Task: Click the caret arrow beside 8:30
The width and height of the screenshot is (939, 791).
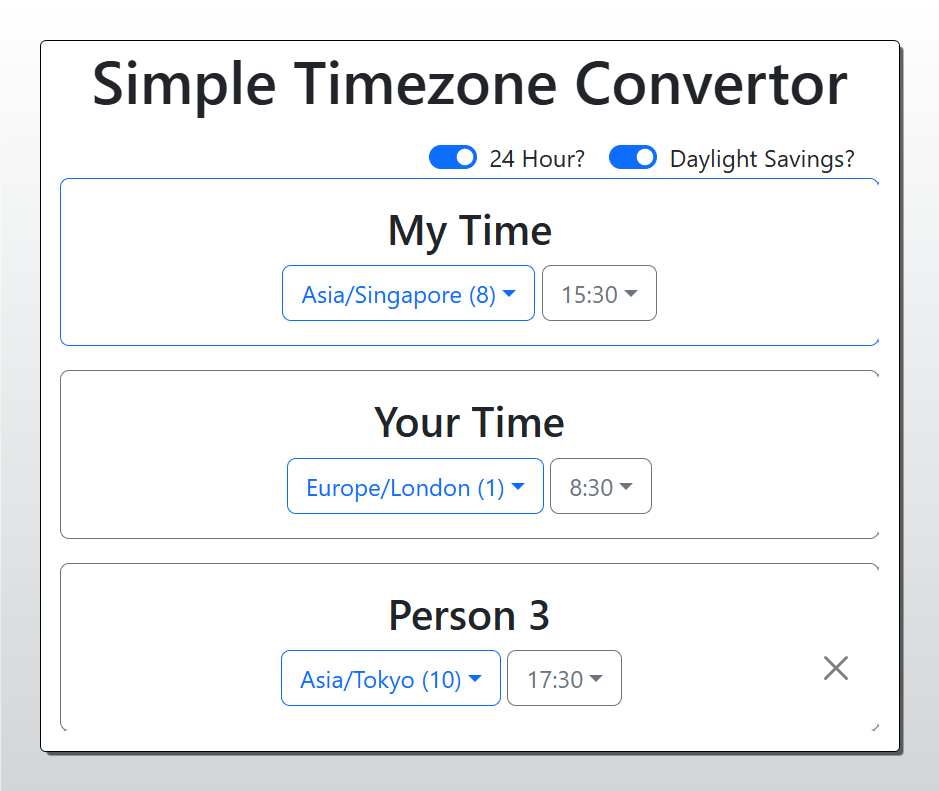Action: coord(626,486)
